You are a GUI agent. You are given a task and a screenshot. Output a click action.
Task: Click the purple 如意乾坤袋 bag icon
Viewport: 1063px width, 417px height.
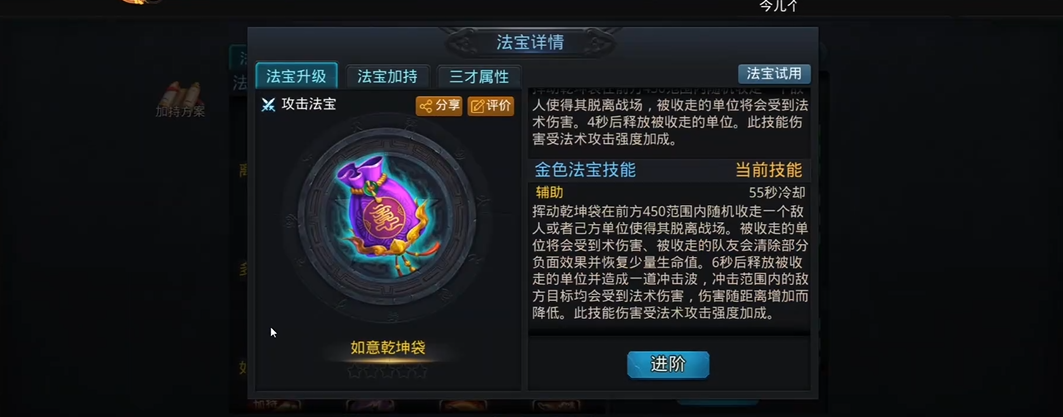(387, 214)
